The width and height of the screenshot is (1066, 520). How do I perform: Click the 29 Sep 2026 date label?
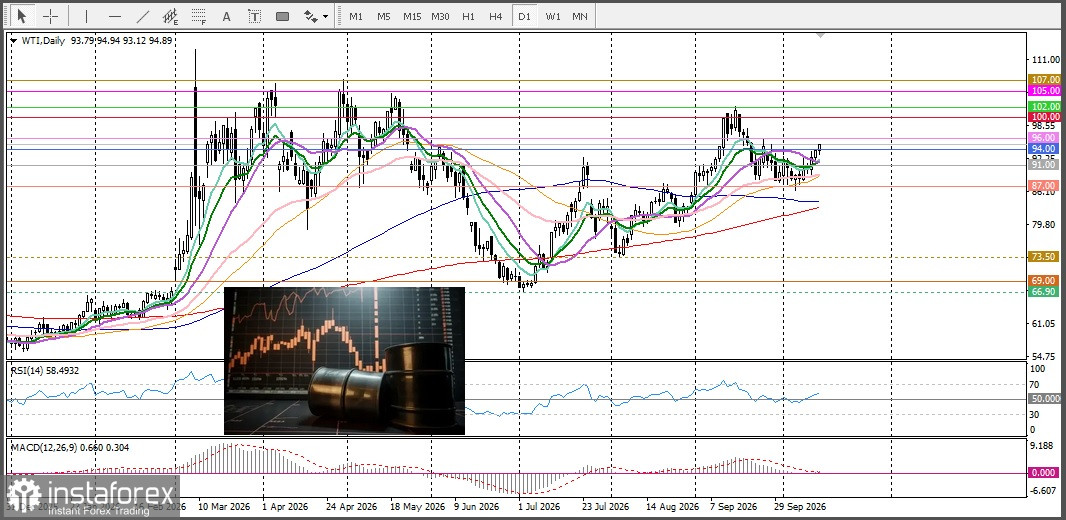point(801,507)
